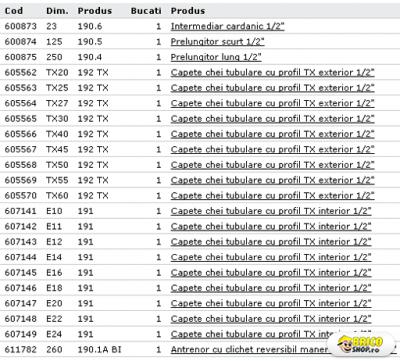
Task: Click the Cod column header
Action: pos(14,11)
